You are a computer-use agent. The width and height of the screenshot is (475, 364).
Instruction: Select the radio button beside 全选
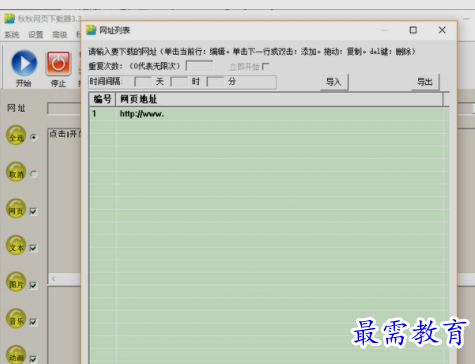click(34, 137)
